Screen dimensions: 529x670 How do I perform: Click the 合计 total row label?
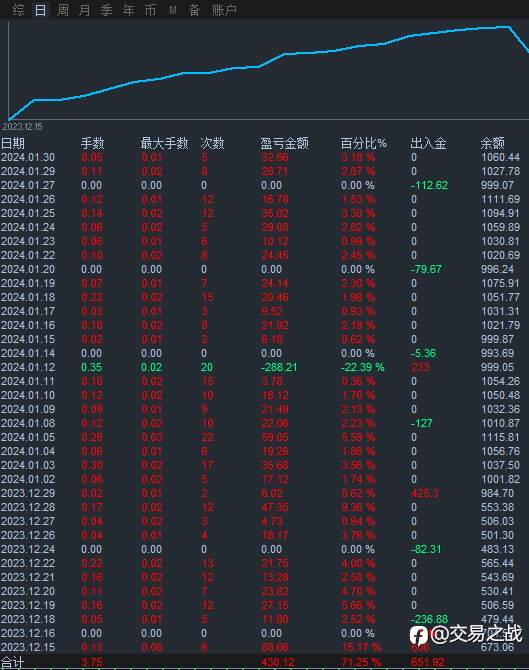pyautogui.click(x=12, y=663)
